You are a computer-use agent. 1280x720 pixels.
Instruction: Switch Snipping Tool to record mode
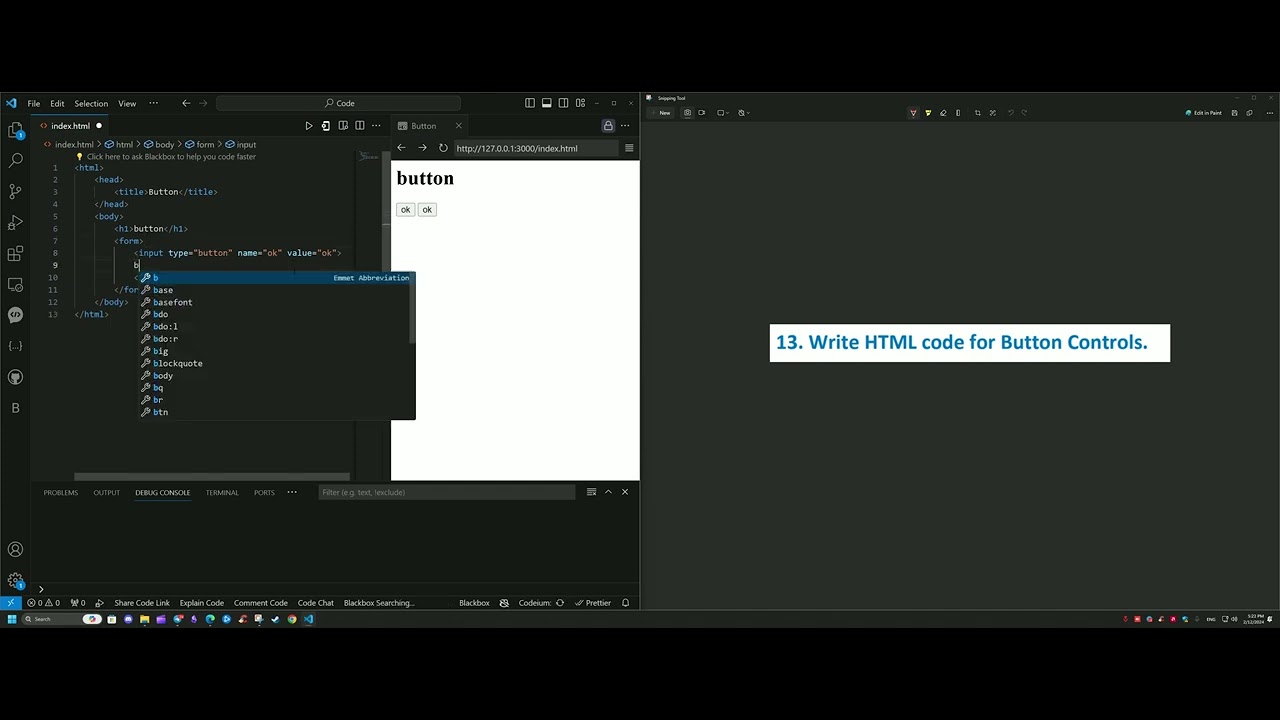pyautogui.click(x=701, y=113)
